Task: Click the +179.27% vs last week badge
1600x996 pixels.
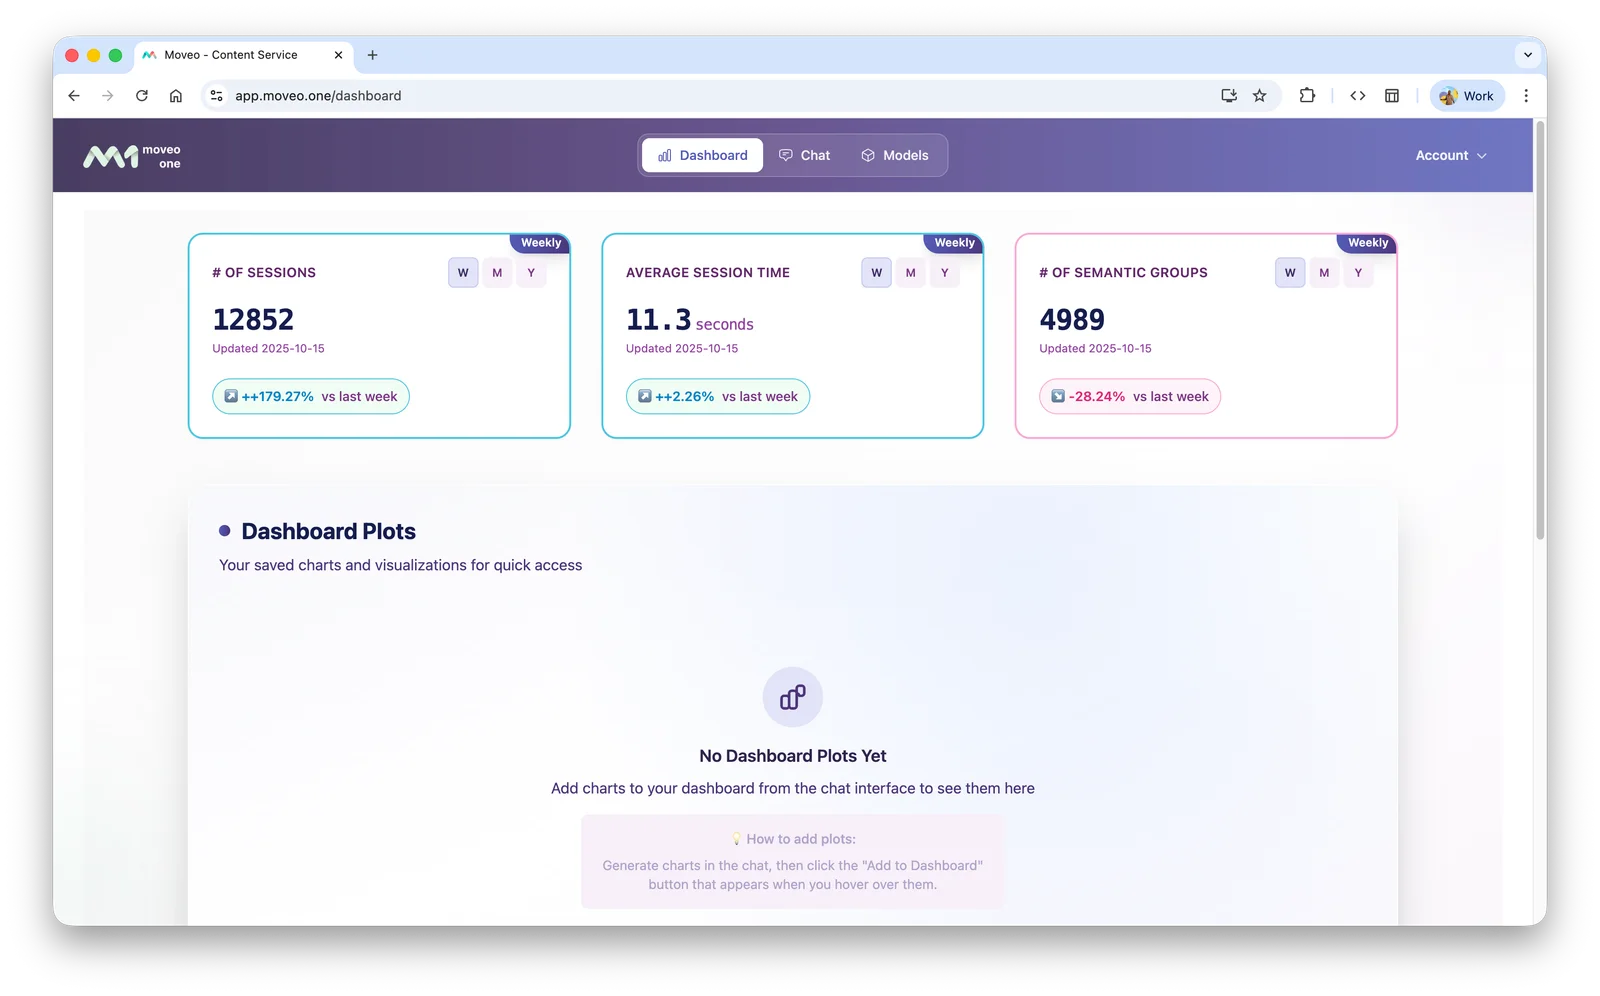Action: pos(311,396)
